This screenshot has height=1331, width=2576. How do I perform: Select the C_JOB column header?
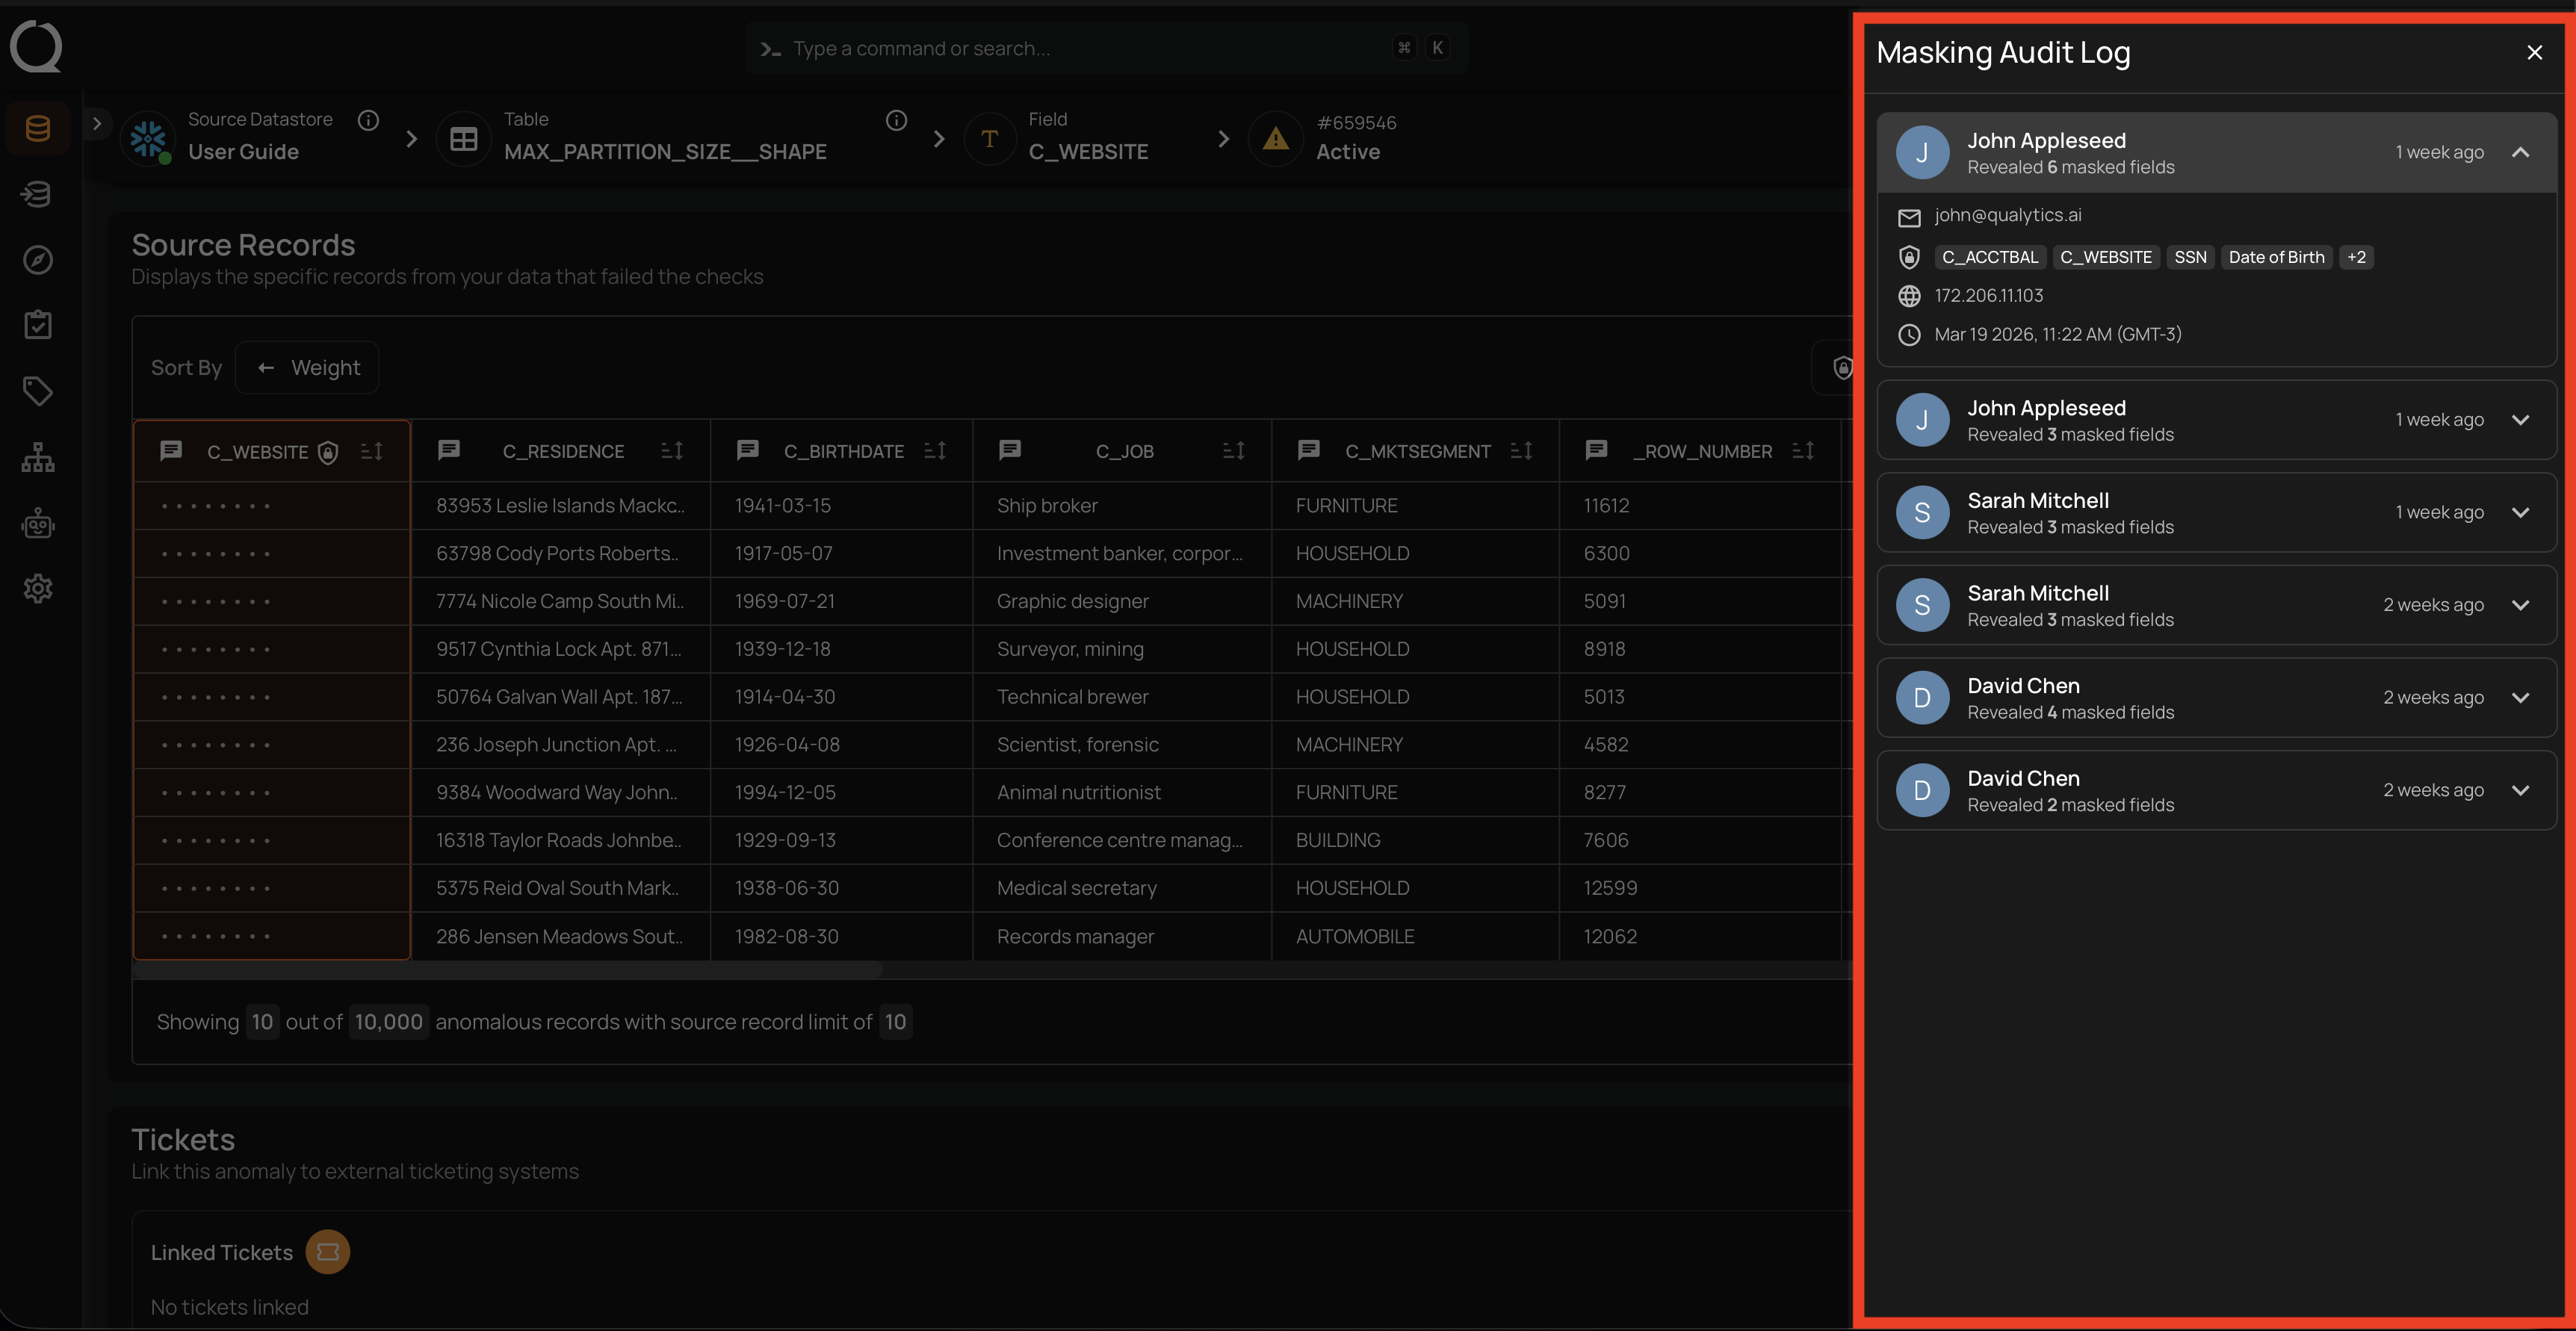1124,451
